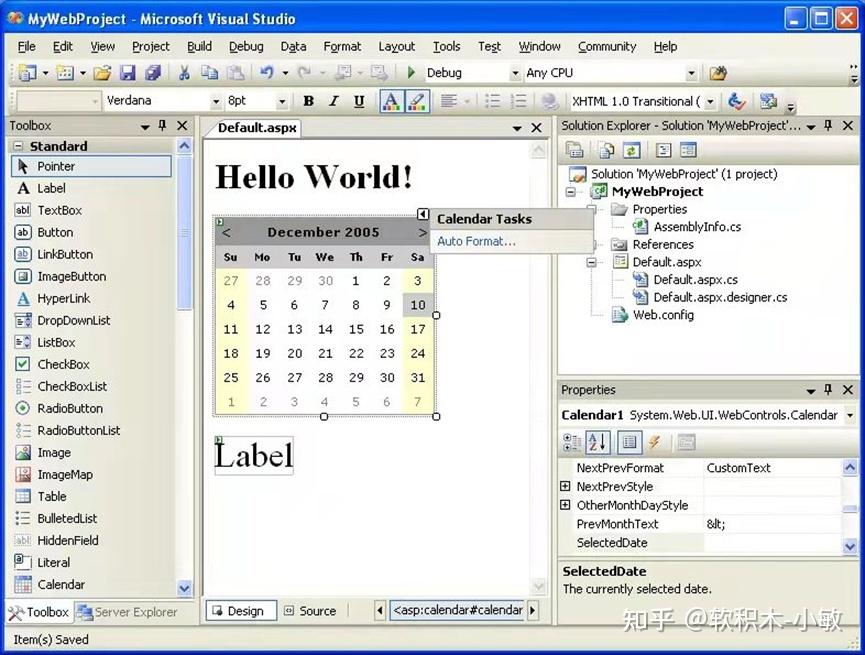Change the foreground color with the A swatch
The width and height of the screenshot is (865, 655).
tap(390, 101)
